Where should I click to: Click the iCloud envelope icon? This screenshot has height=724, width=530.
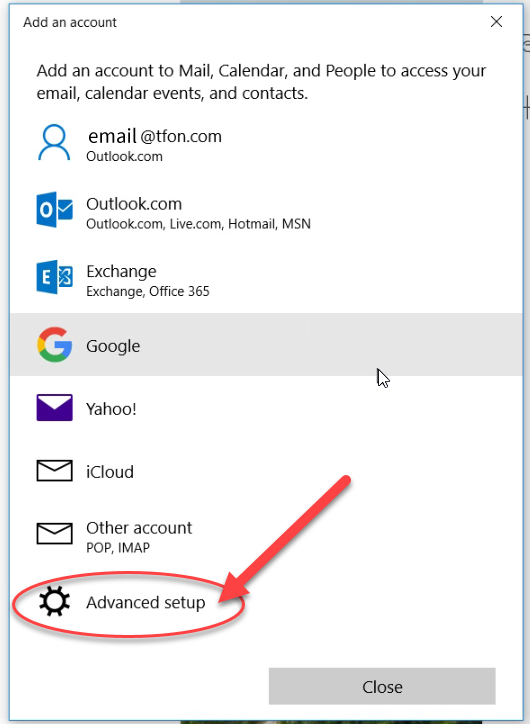(x=54, y=471)
